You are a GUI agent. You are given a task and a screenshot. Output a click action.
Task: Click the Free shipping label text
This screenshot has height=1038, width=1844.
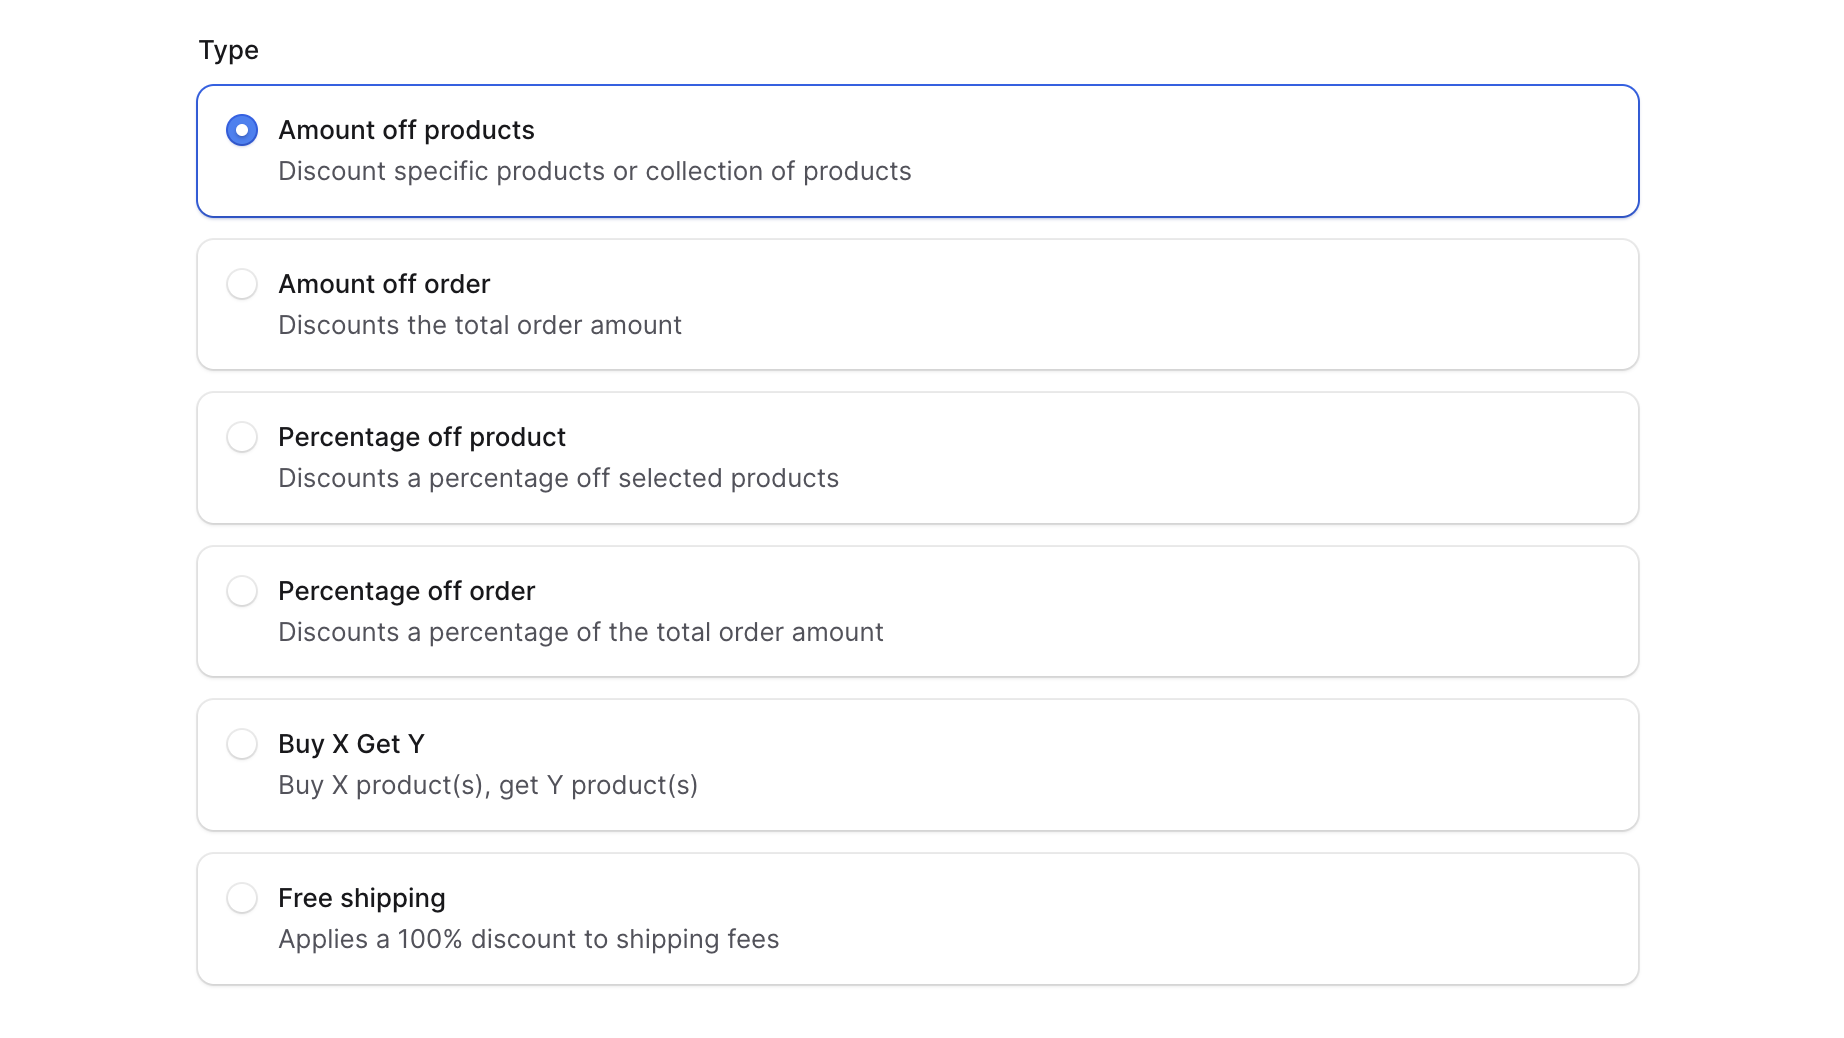coord(361,898)
